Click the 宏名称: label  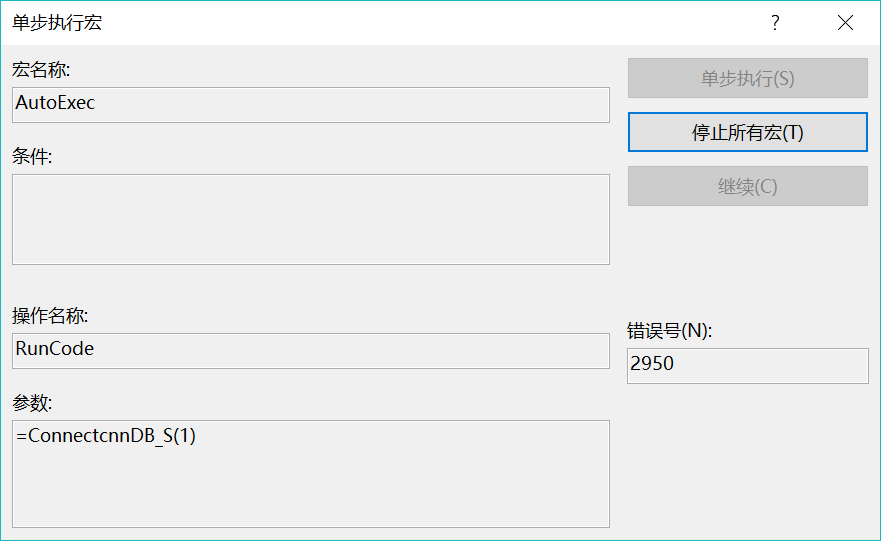(41, 70)
